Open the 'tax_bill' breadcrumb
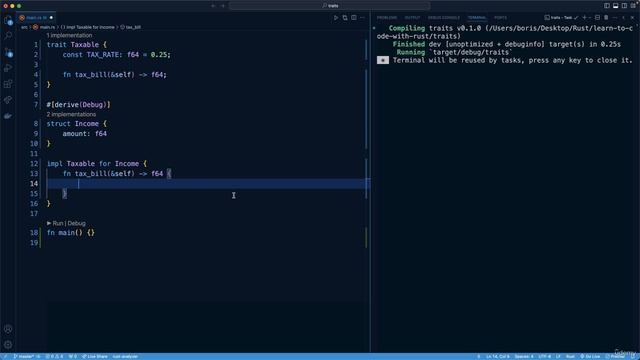The height and width of the screenshot is (360, 640). pyautogui.click(x=131, y=27)
